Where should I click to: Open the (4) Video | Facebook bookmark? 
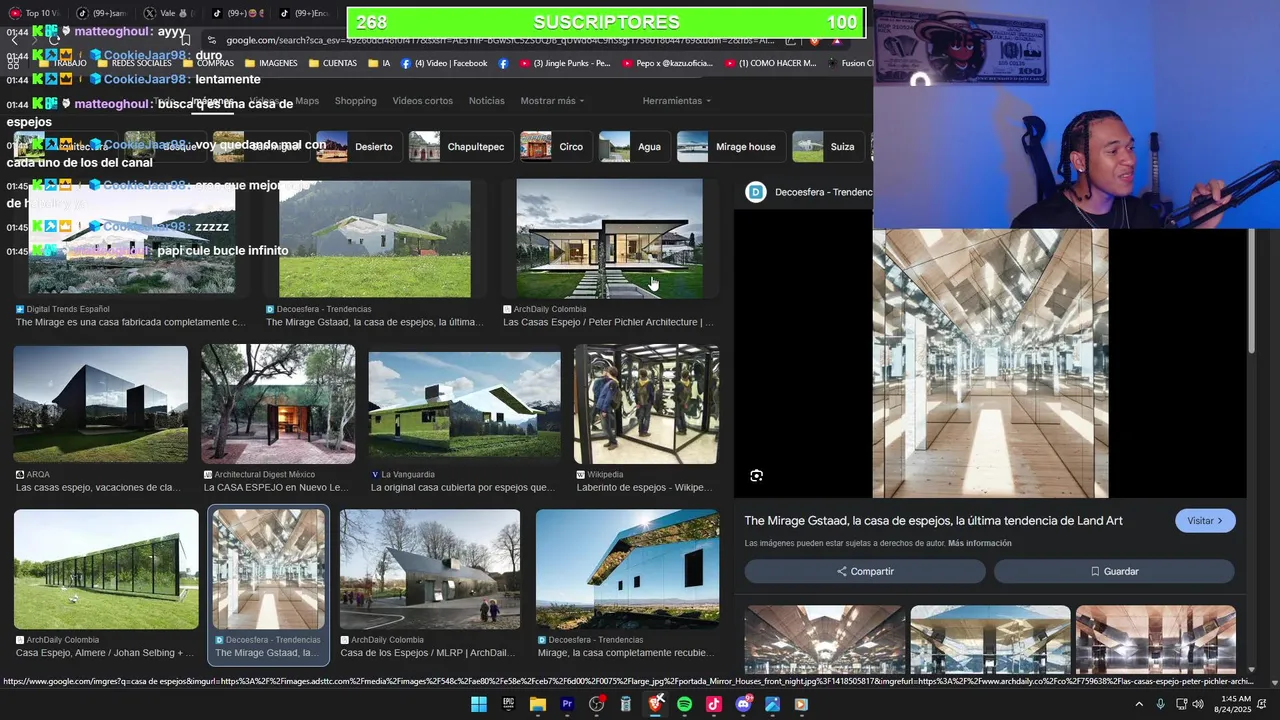click(x=444, y=63)
